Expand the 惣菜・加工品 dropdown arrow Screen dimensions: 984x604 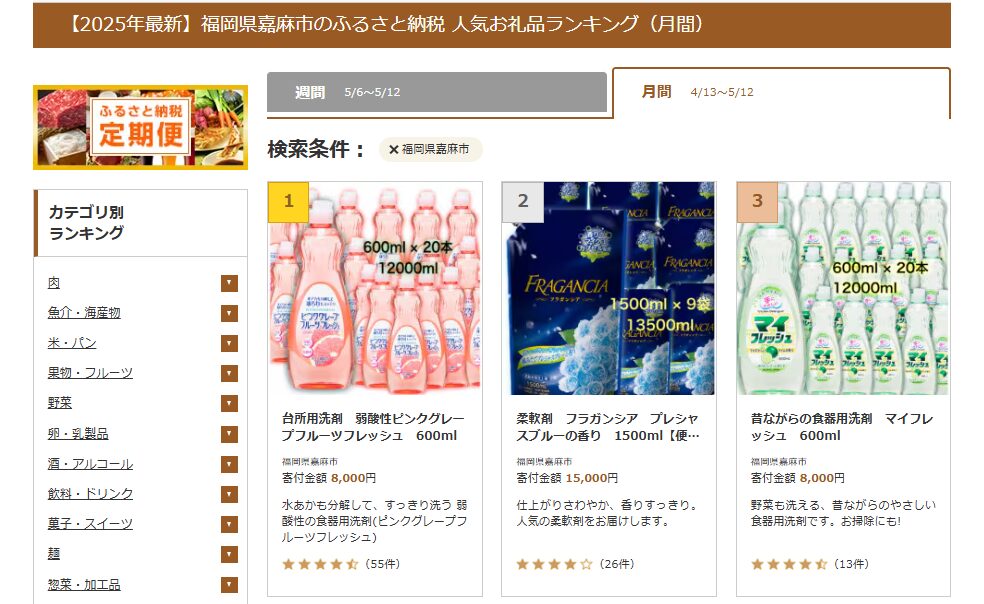pyautogui.click(x=229, y=585)
